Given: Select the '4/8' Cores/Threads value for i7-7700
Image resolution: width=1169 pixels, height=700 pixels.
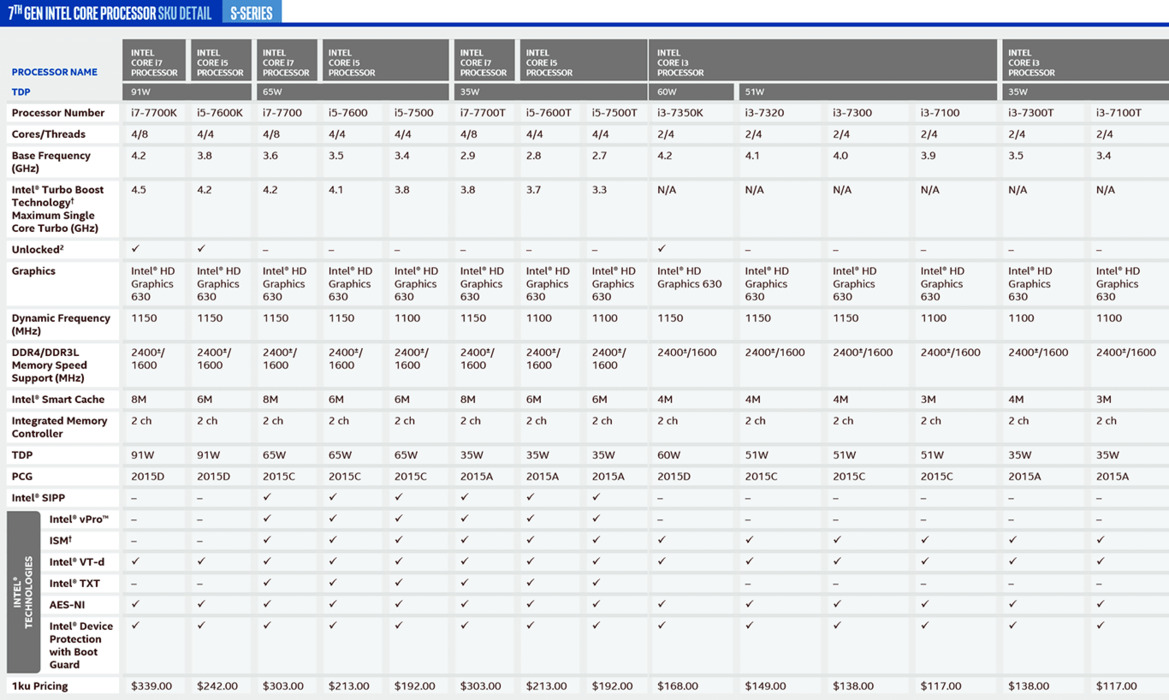Looking at the screenshot, I should (271, 134).
